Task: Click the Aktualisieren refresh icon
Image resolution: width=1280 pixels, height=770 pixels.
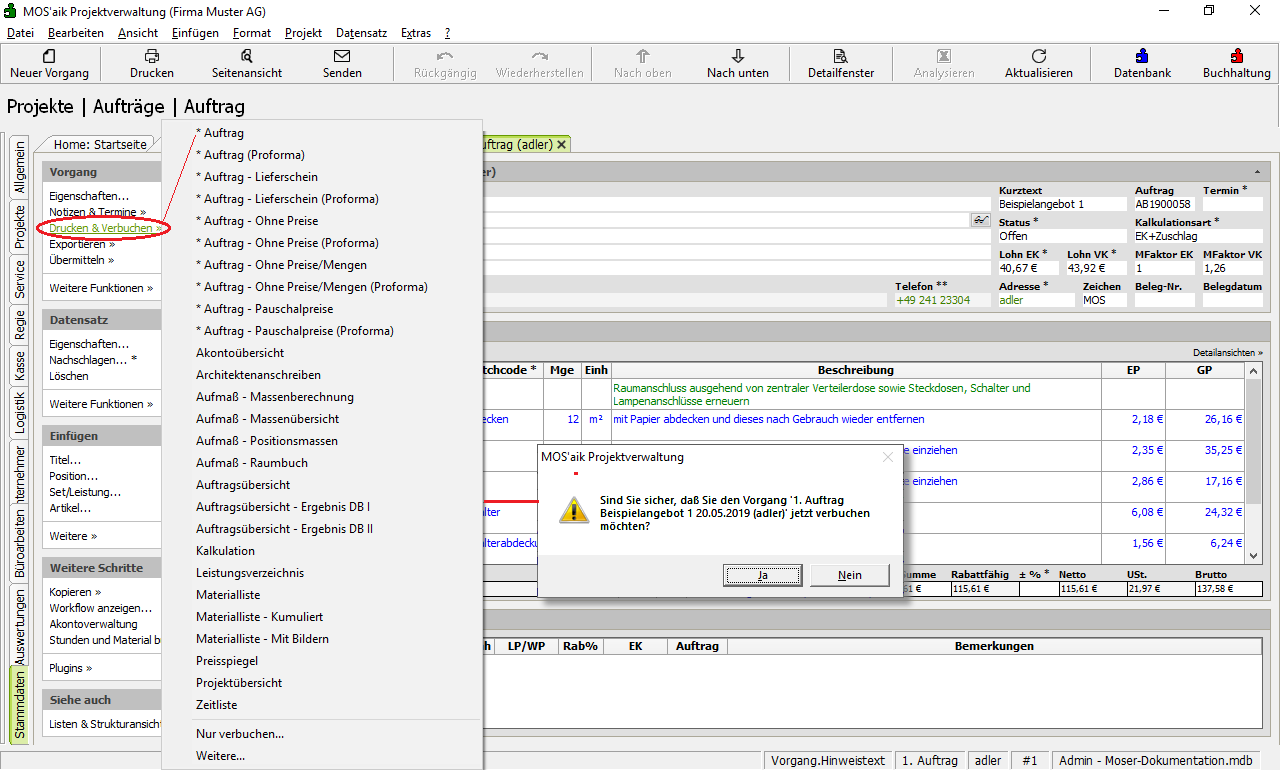Action: click(x=1038, y=57)
